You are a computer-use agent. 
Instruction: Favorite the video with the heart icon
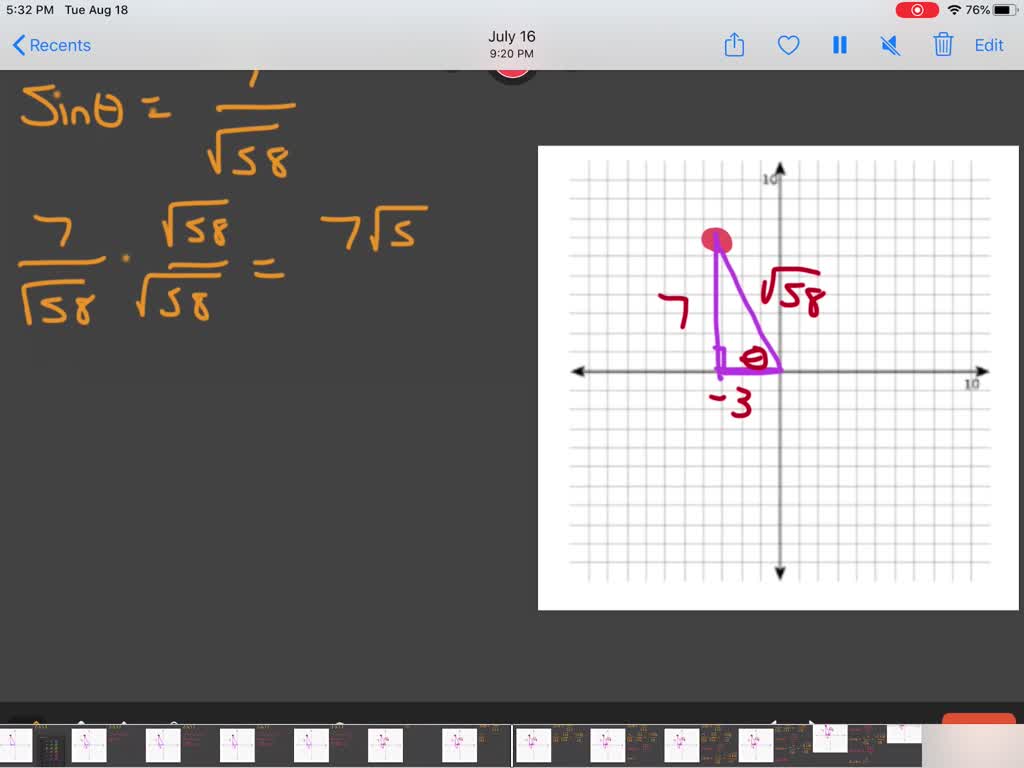788,45
